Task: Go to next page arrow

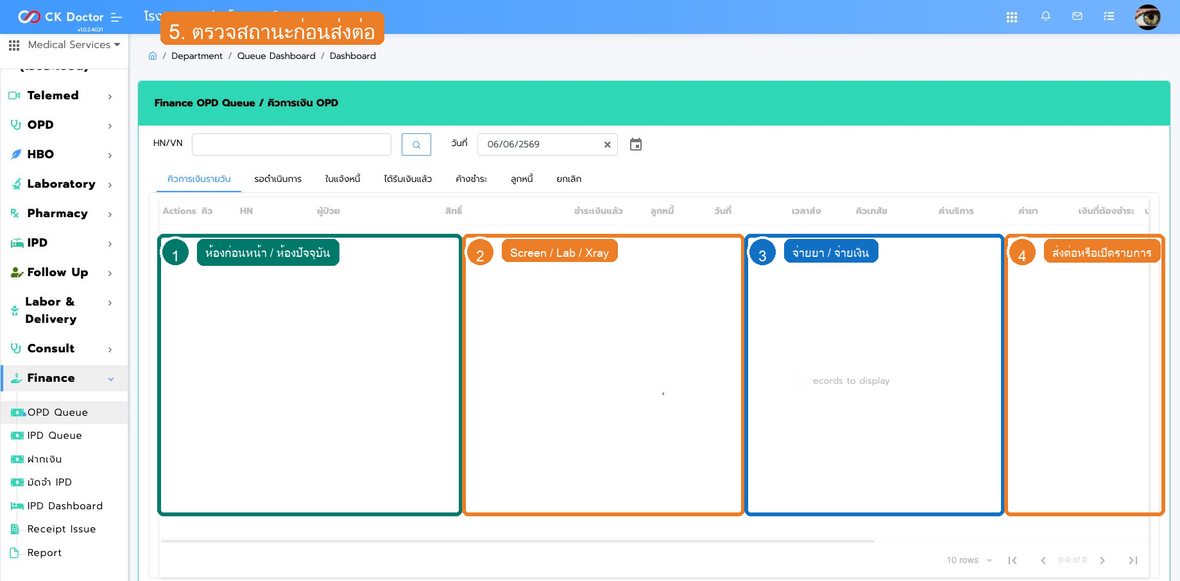Action: coord(1102,561)
